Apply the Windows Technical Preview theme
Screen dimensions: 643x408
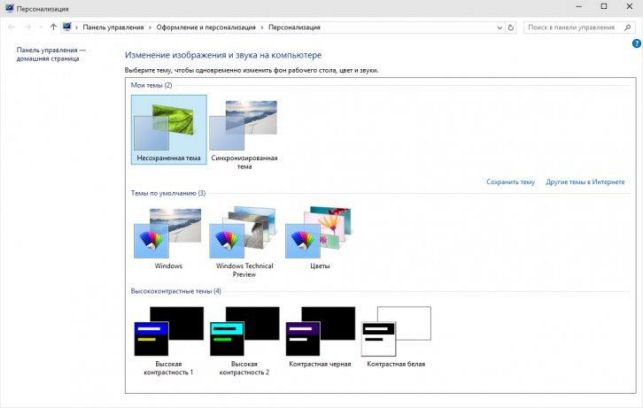click(x=244, y=242)
